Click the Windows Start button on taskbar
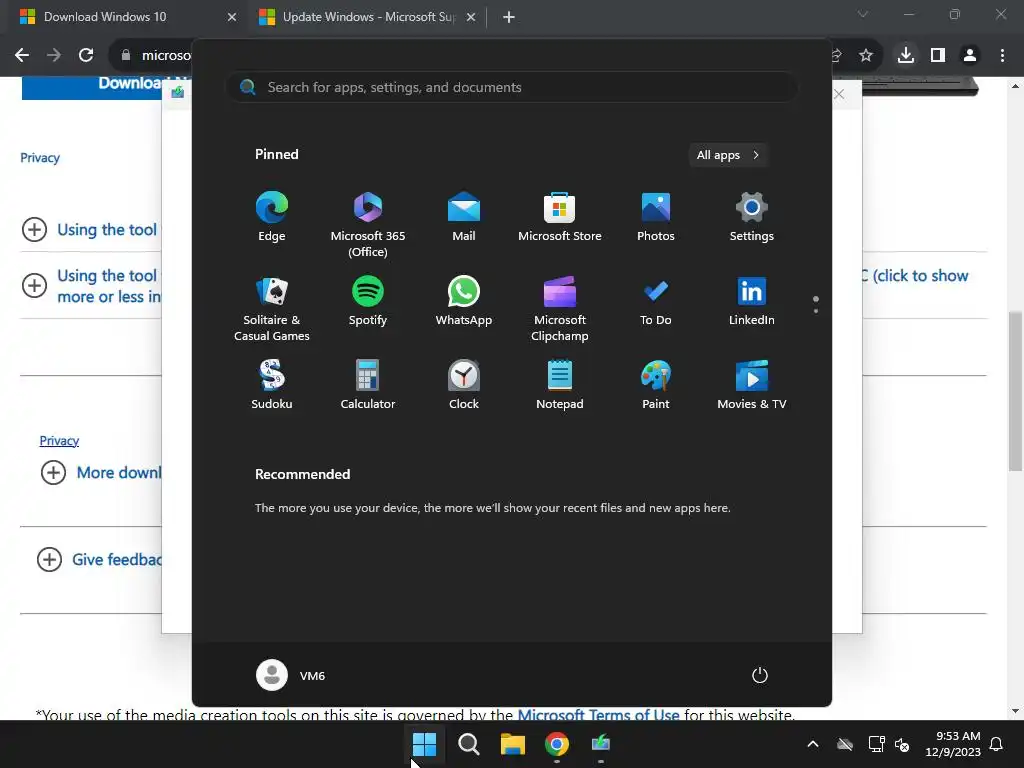Screen dimensions: 1024x768 424,743
